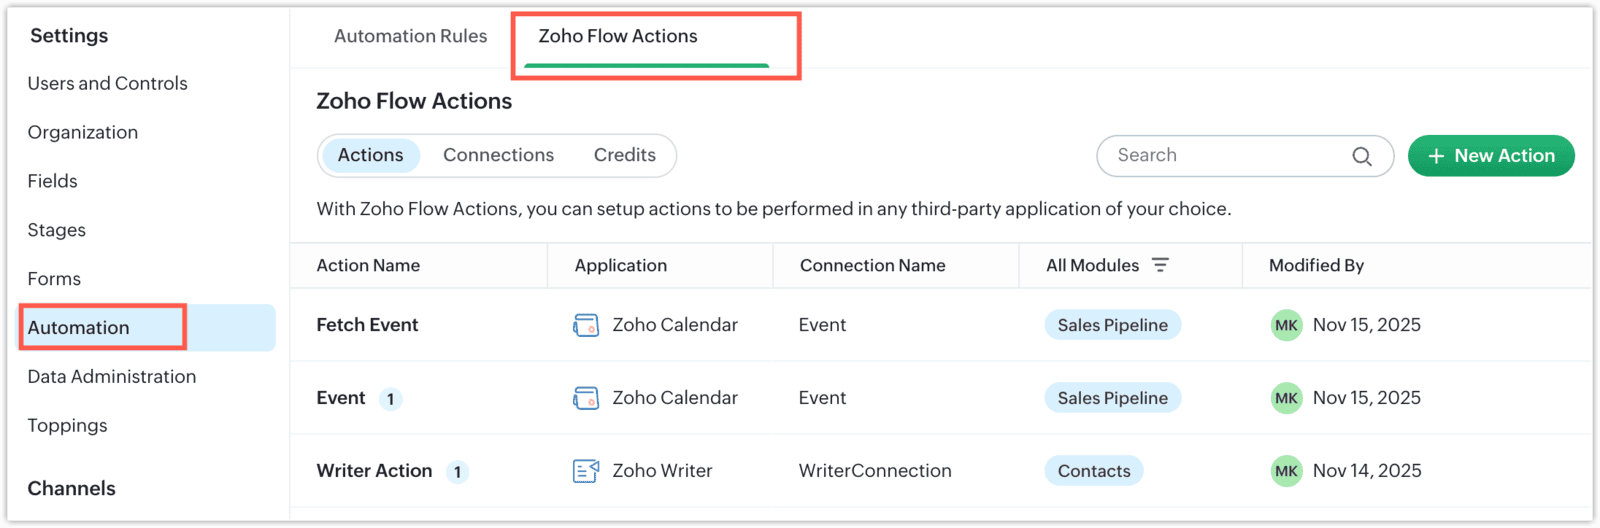Click the New Action button

(1490, 156)
